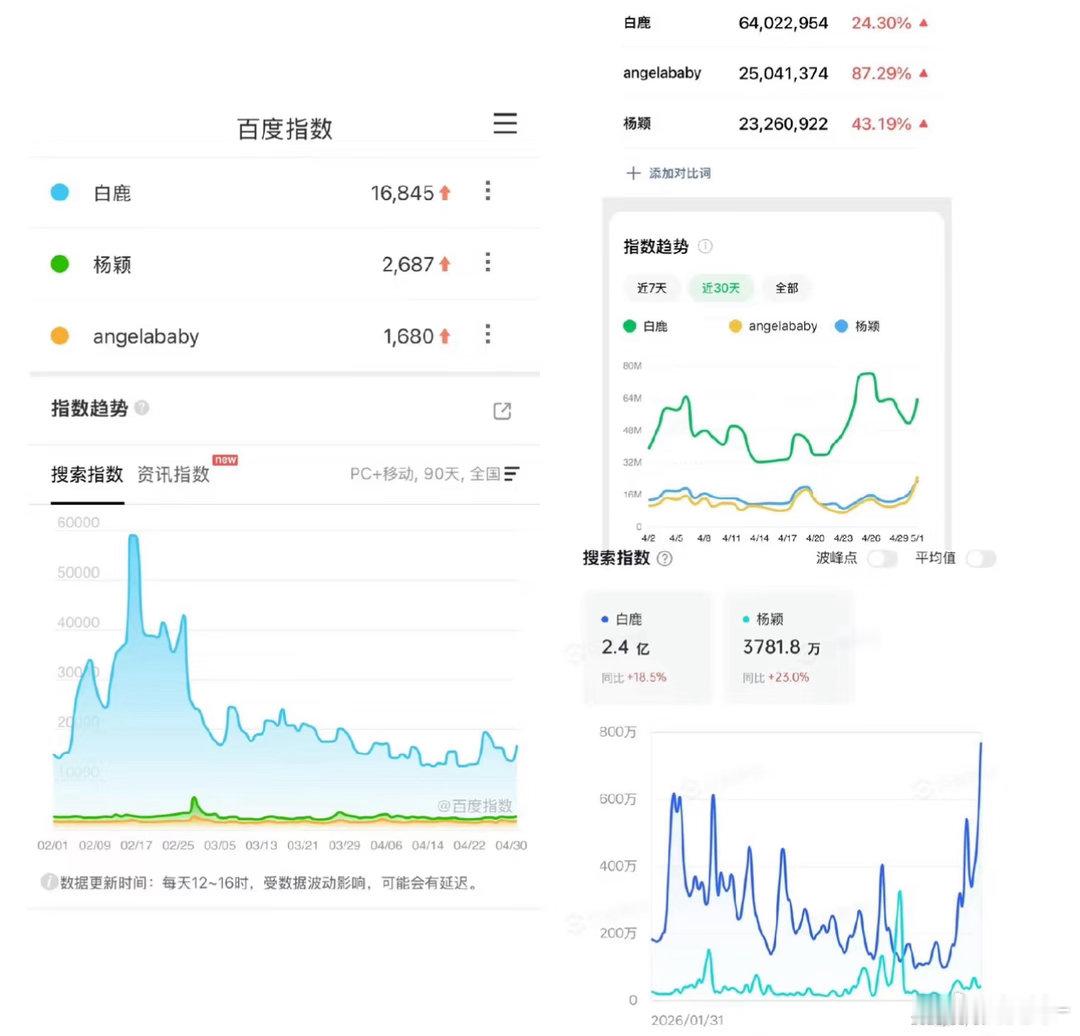Click the help icon beside 指数趋势 on left
Screen dimensions: 1080x1036
(142, 408)
